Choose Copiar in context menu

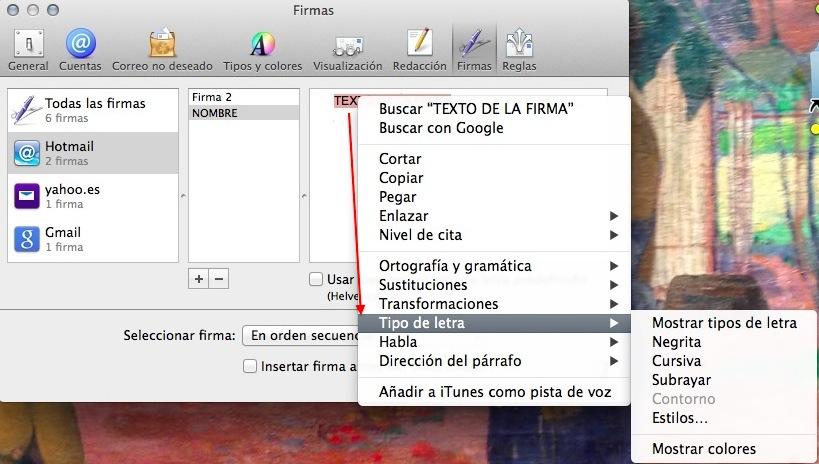pyautogui.click(x=401, y=178)
